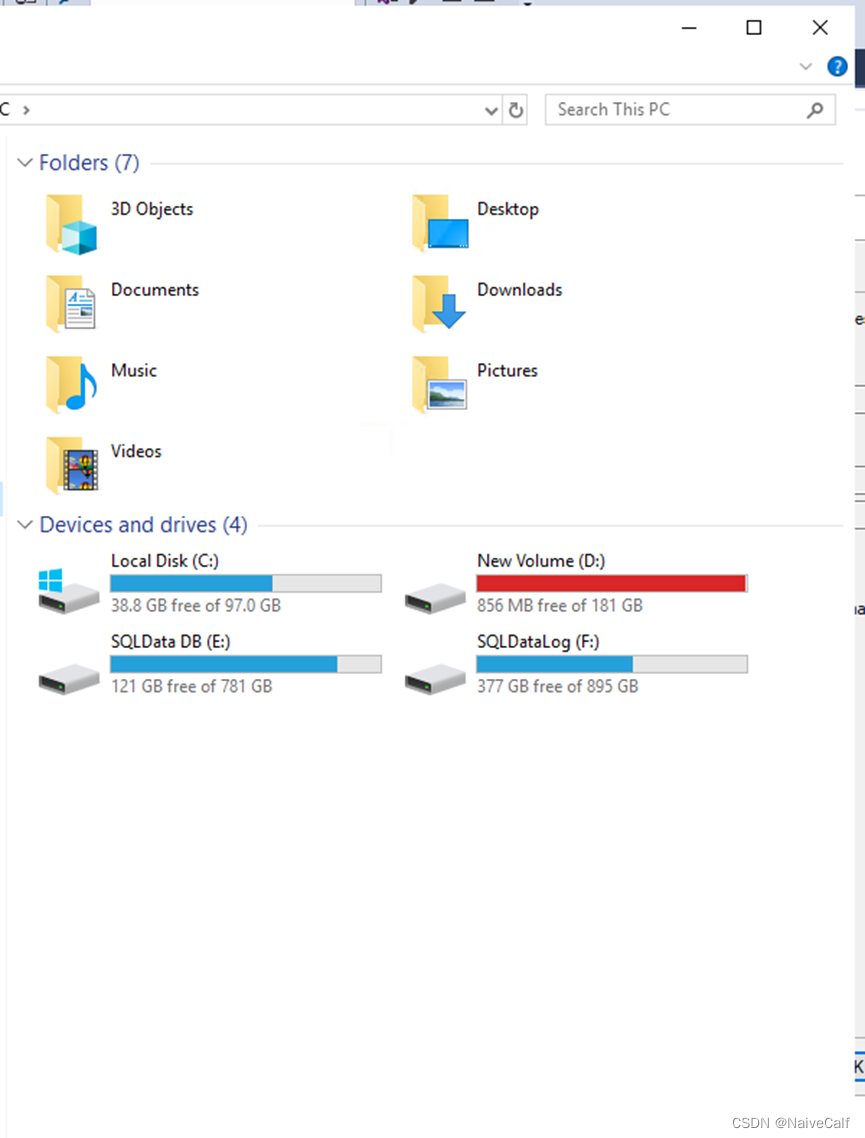The image size is (865, 1138).
Task: Open the New Volume (D:) drive
Action: [540, 561]
